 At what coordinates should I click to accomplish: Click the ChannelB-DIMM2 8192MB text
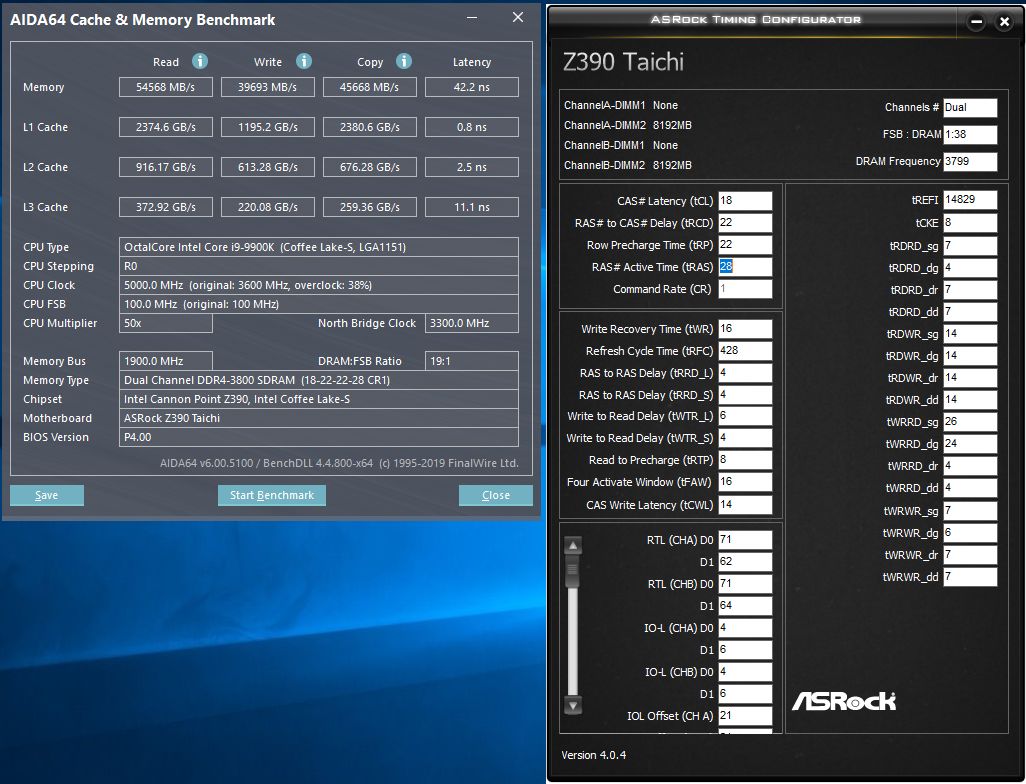(628, 165)
